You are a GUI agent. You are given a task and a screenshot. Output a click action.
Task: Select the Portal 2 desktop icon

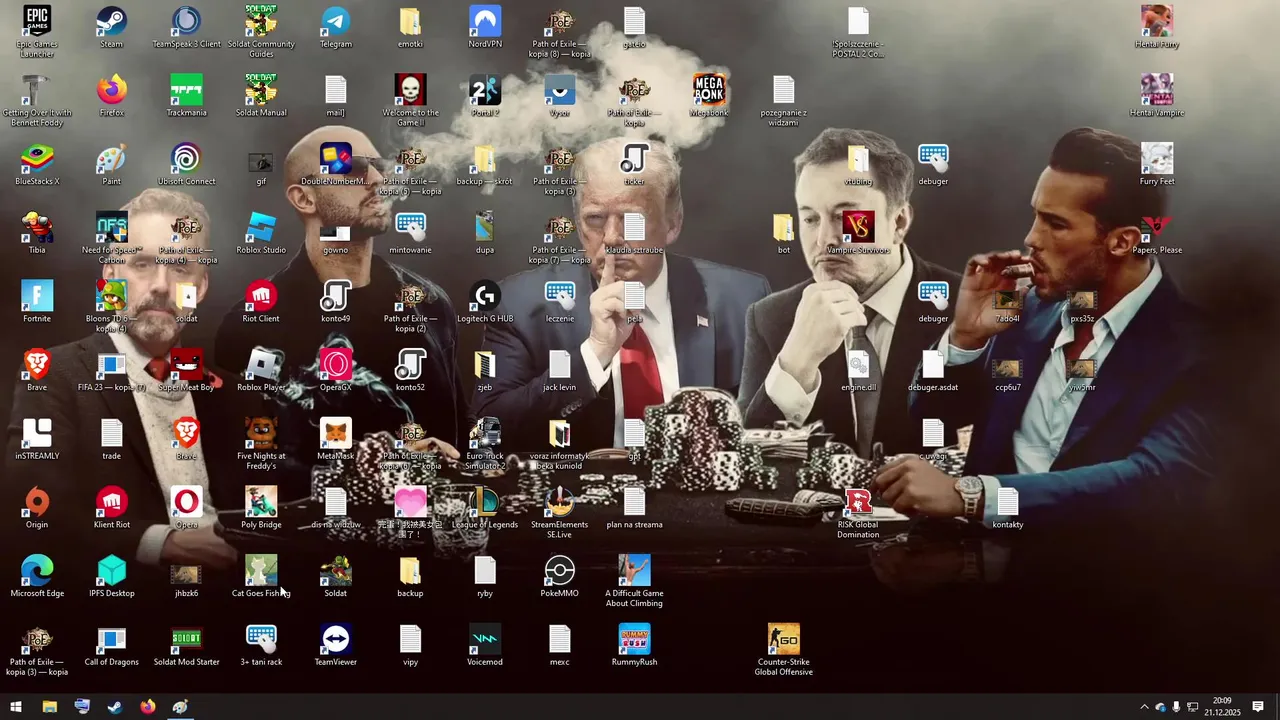click(x=485, y=96)
